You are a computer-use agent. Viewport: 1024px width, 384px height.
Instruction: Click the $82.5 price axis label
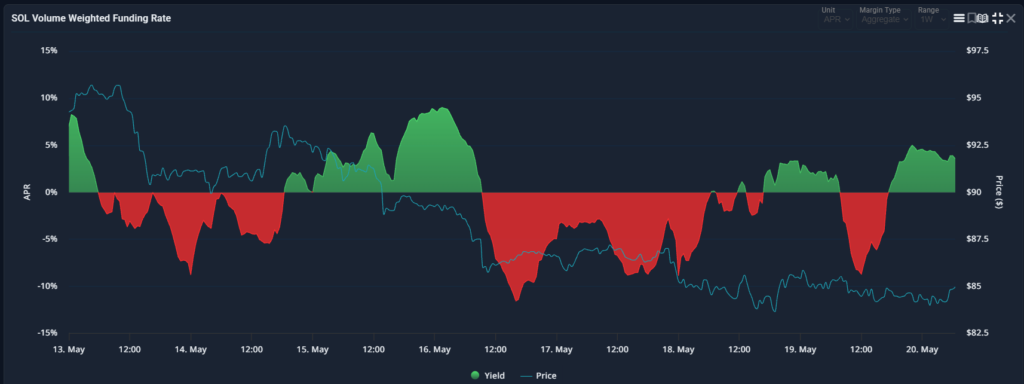coord(978,333)
